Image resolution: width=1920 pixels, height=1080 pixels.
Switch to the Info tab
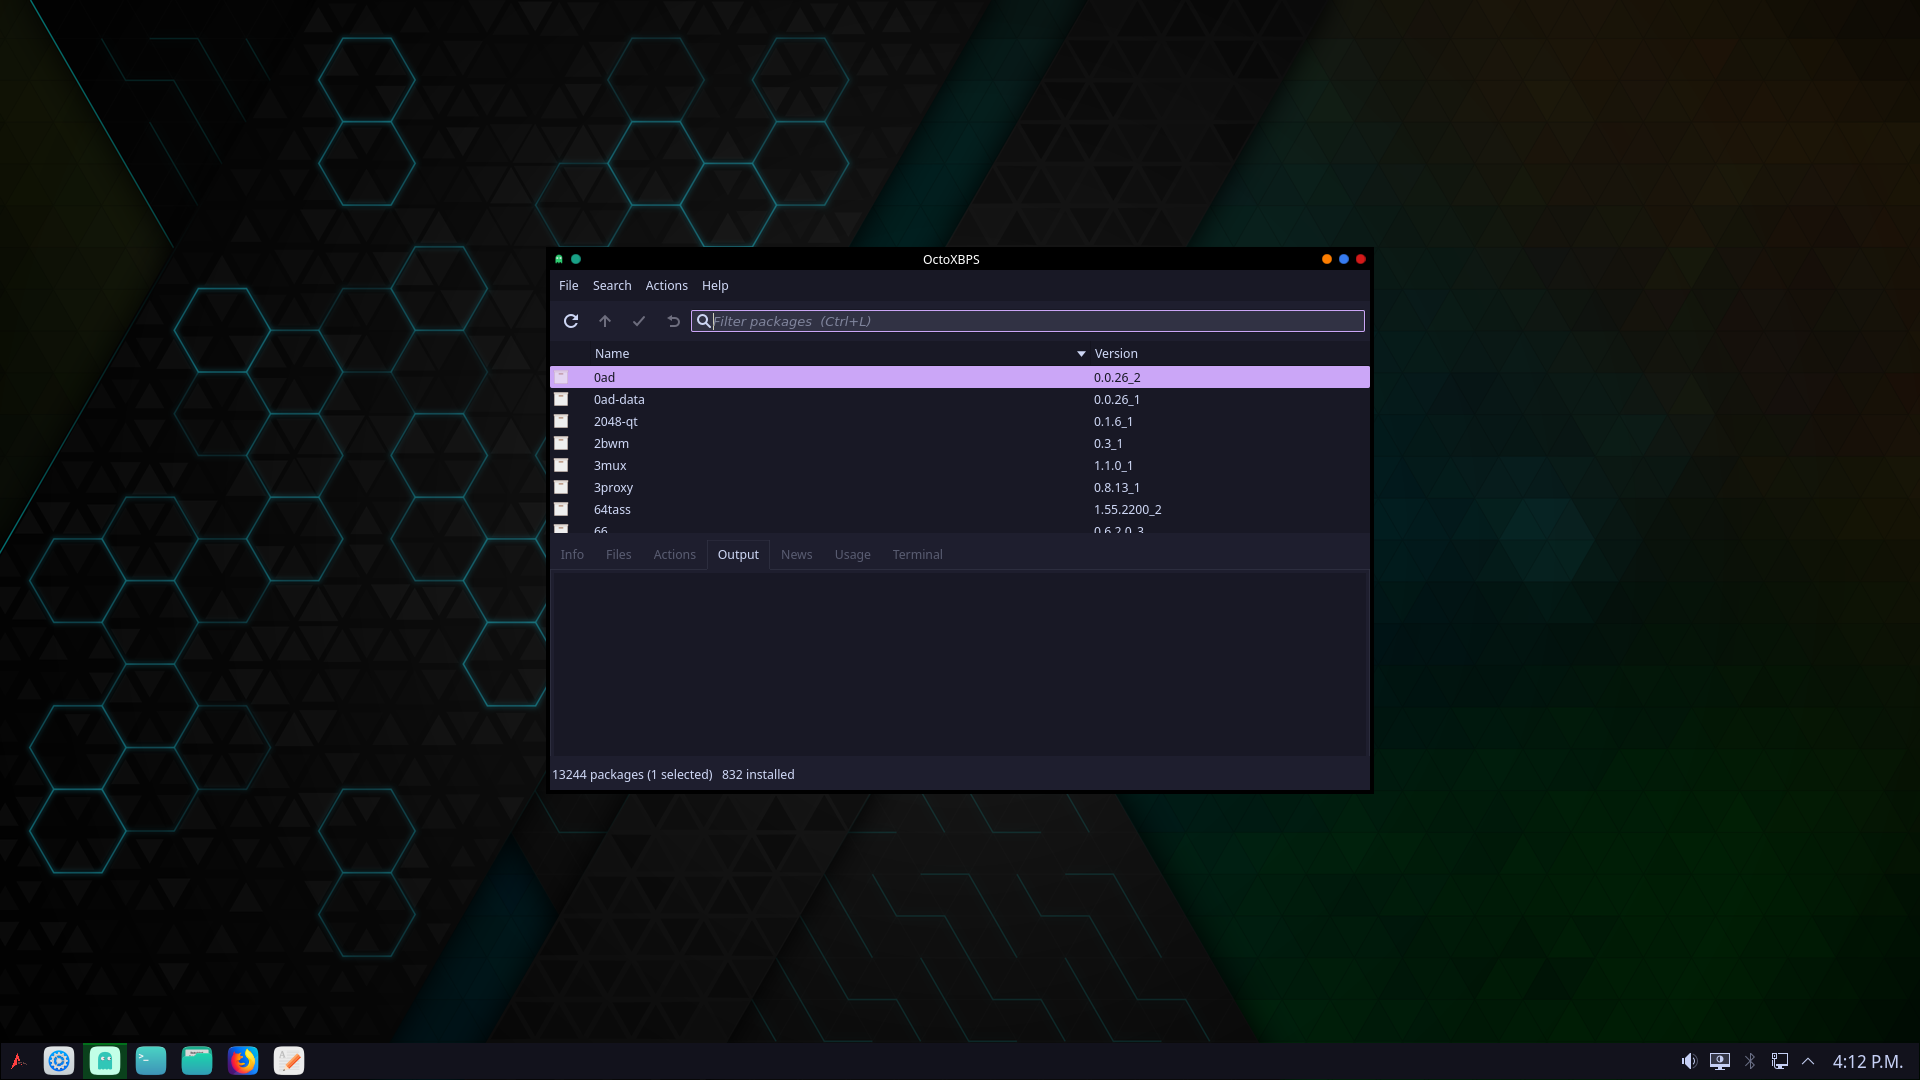(572, 555)
